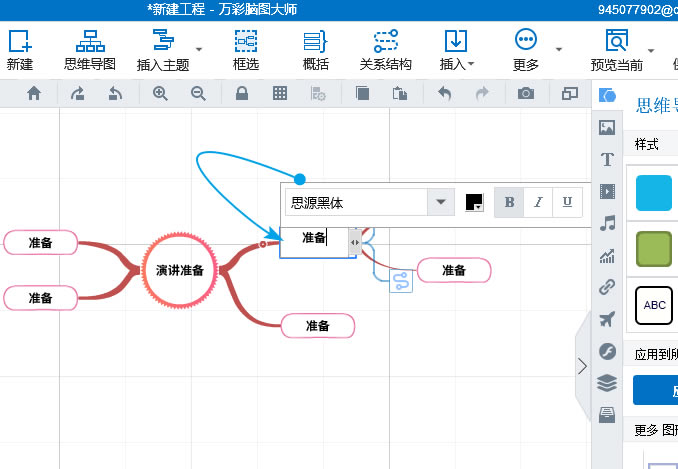Select the bottom-right 准备 node

point(318,325)
